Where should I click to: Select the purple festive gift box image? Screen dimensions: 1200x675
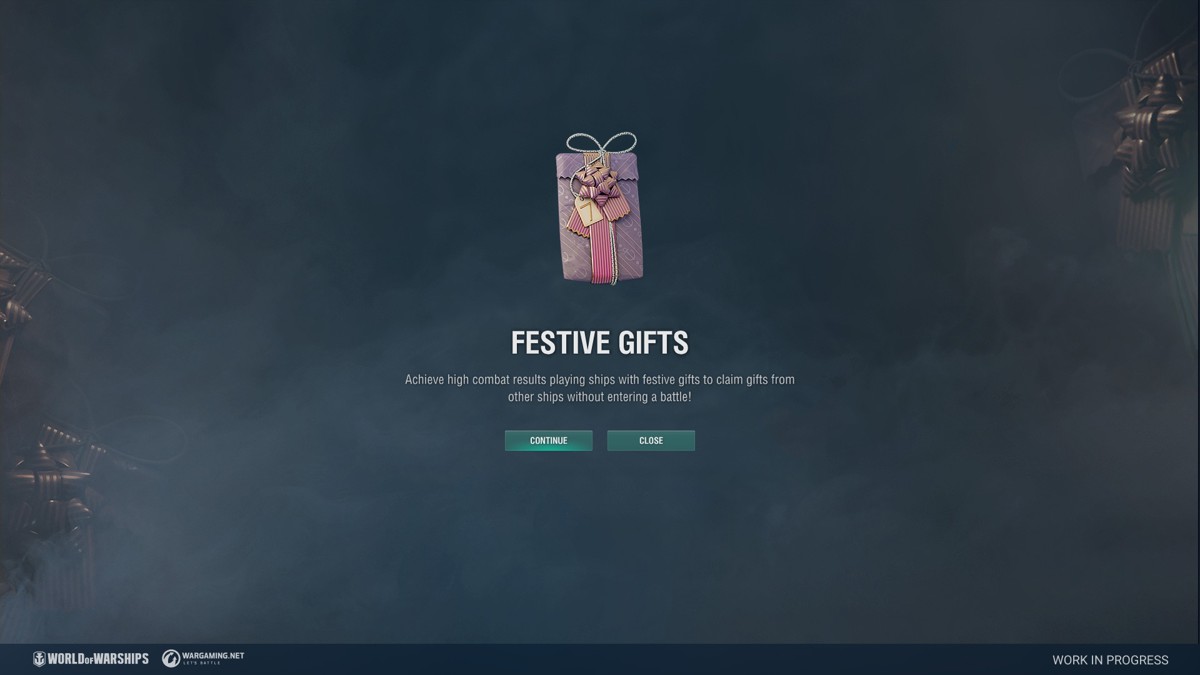pos(599,209)
